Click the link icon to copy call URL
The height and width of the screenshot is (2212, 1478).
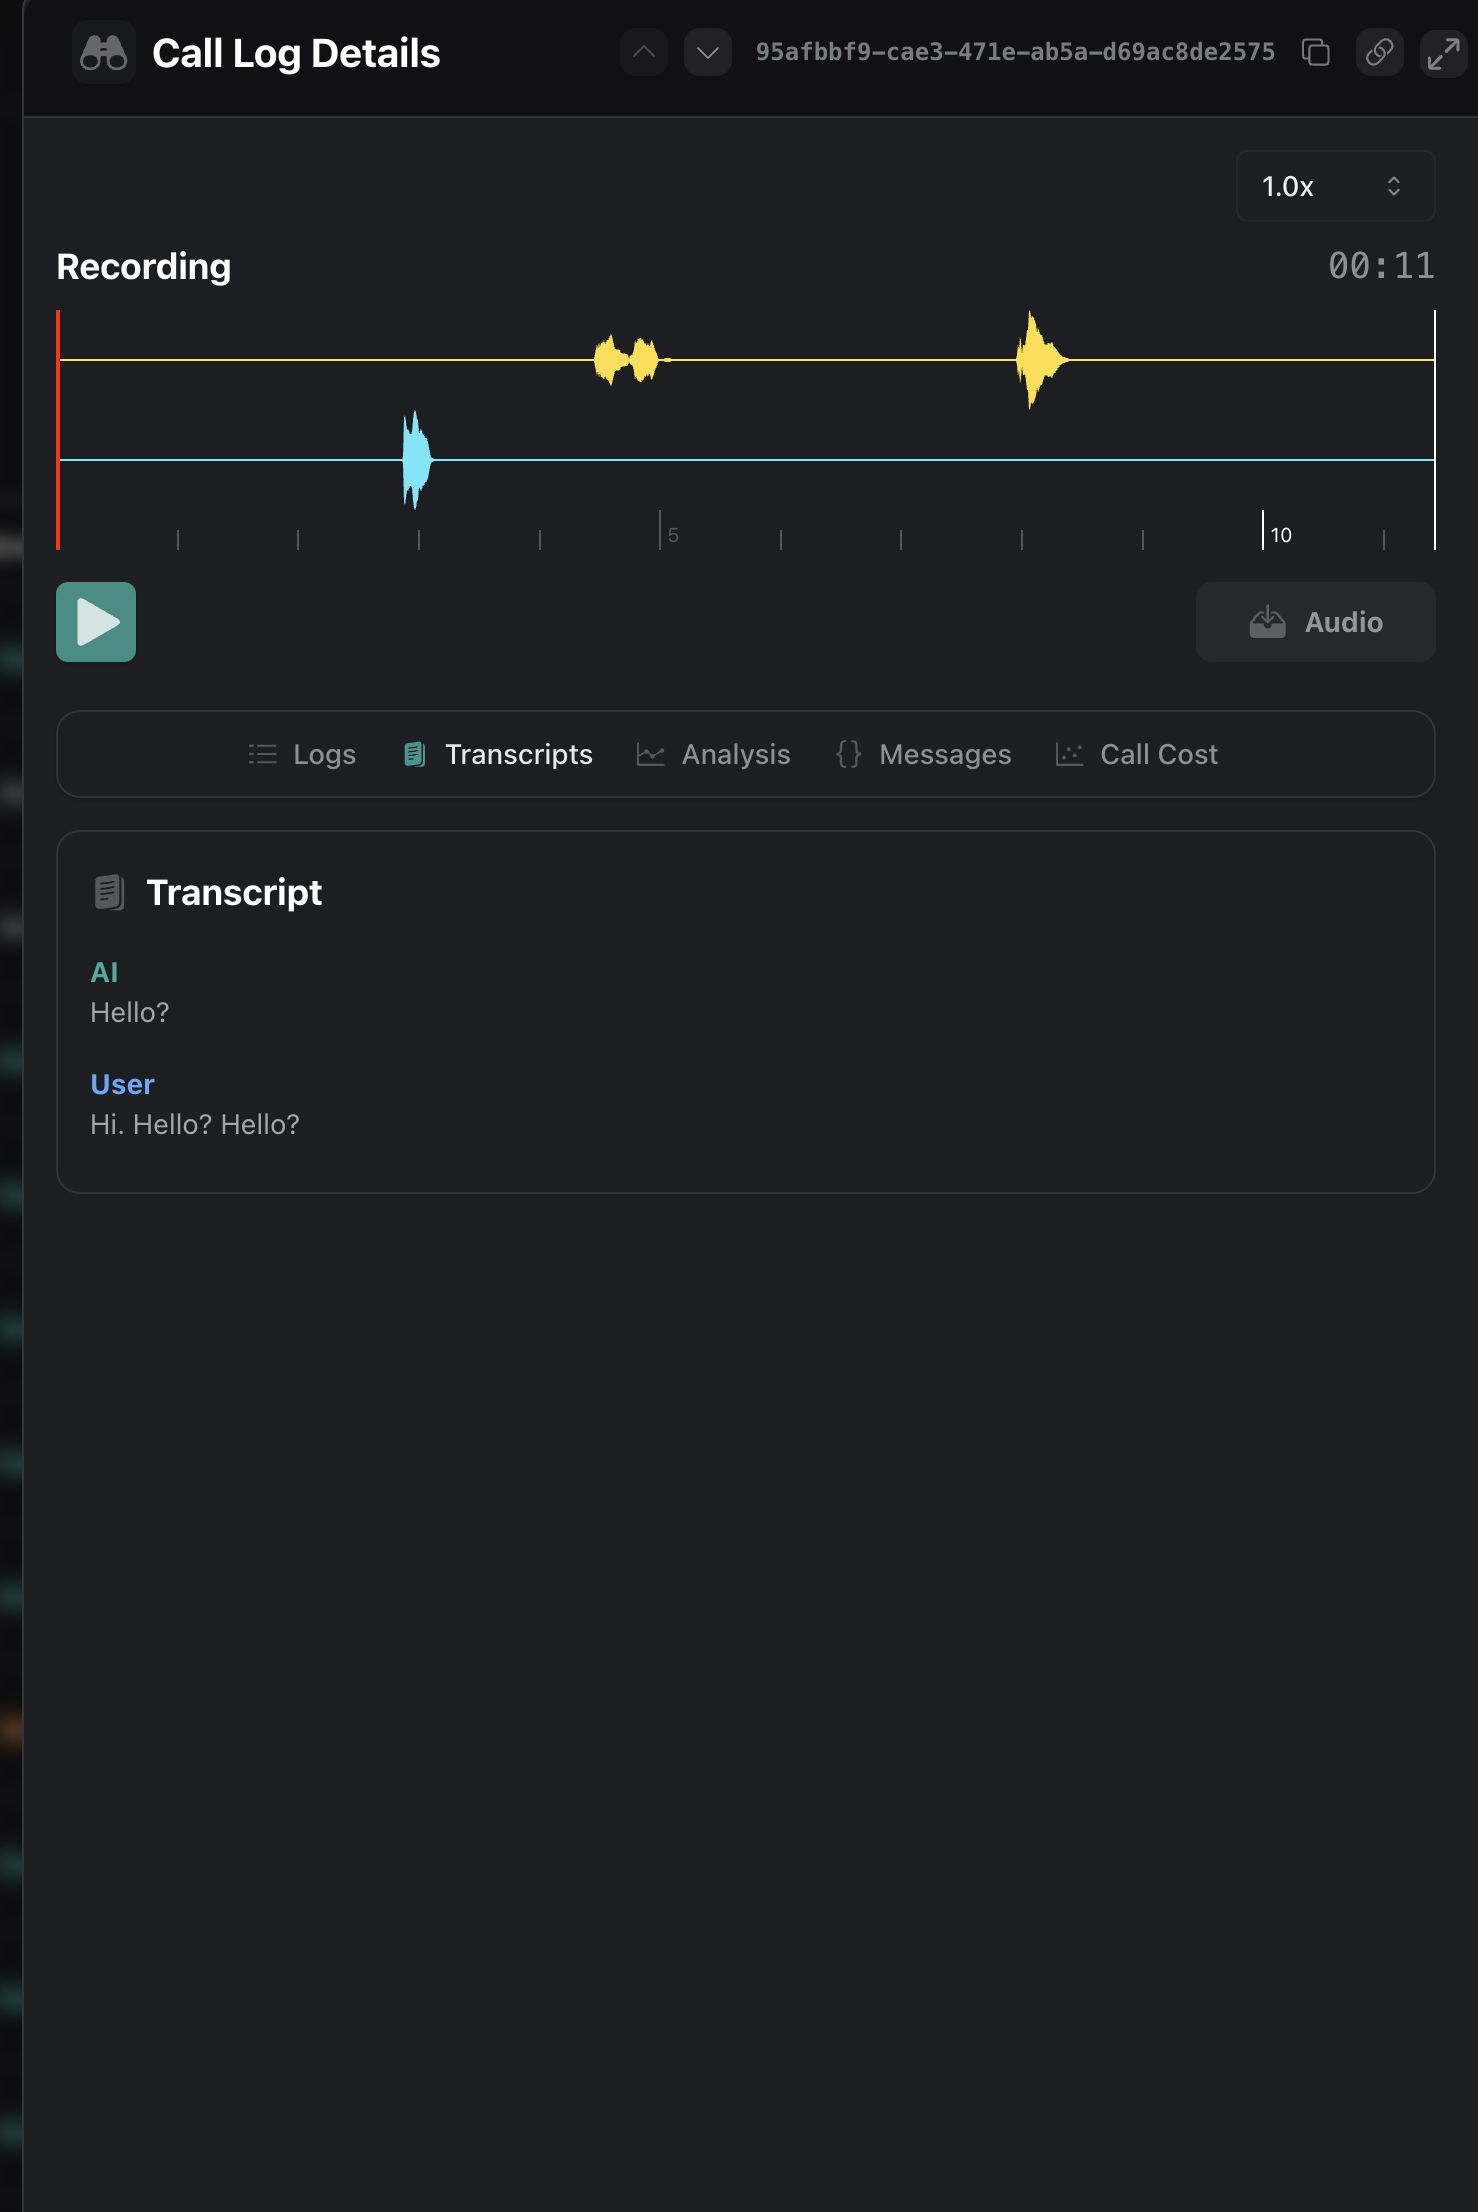click(1380, 53)
